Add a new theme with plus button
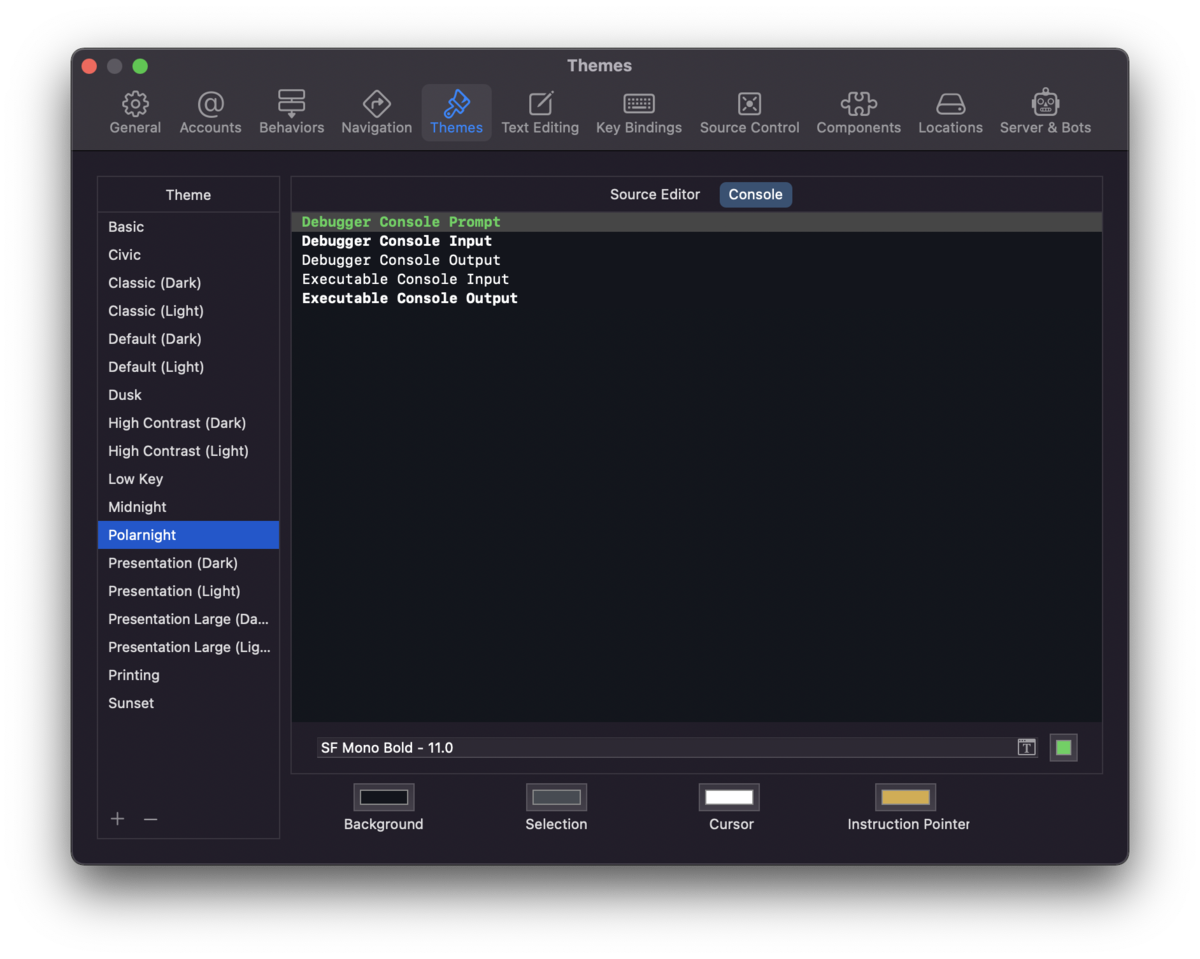This screenshot has height=959, width=1200. click(118, 819)
